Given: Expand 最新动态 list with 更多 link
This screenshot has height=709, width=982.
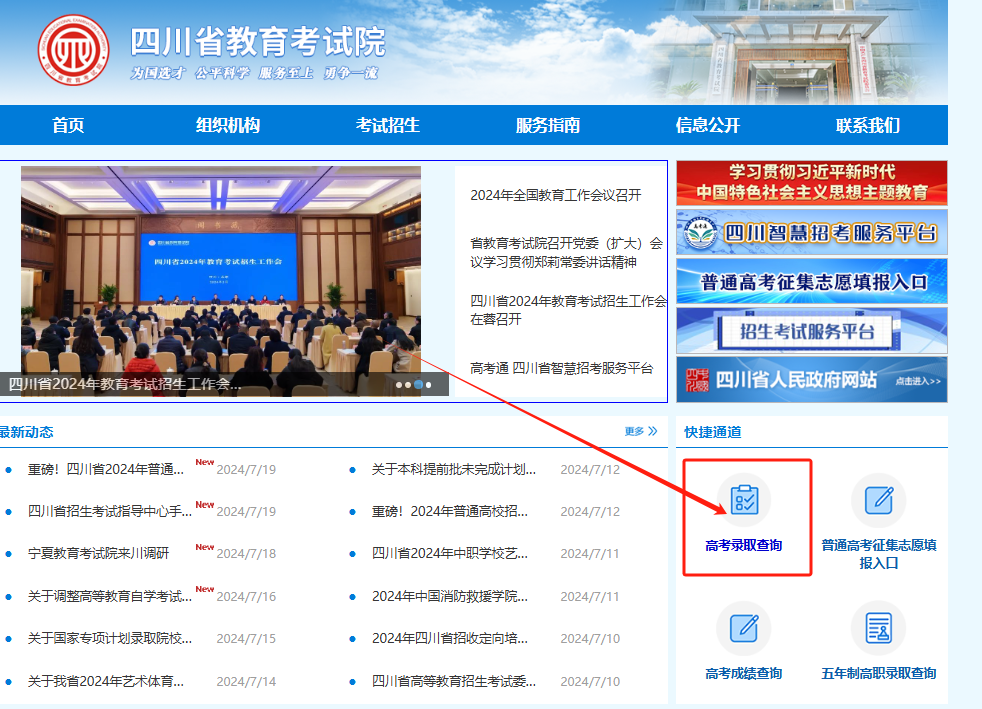Looking at the screenshot, I should coord(641,432).
